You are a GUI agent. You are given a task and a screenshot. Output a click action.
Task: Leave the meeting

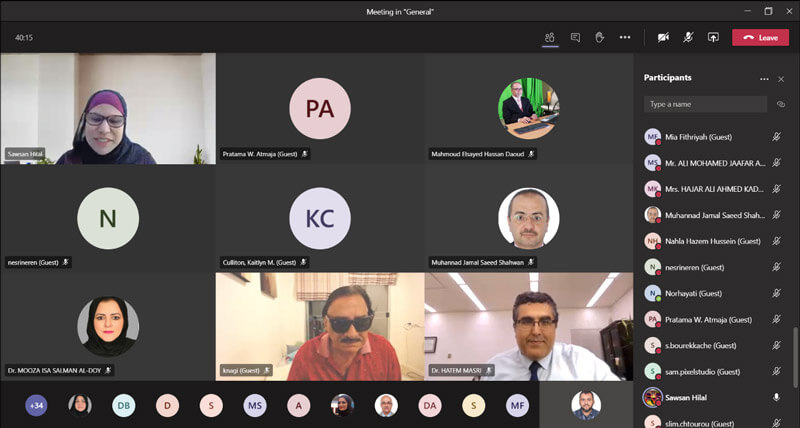(760, 37)
